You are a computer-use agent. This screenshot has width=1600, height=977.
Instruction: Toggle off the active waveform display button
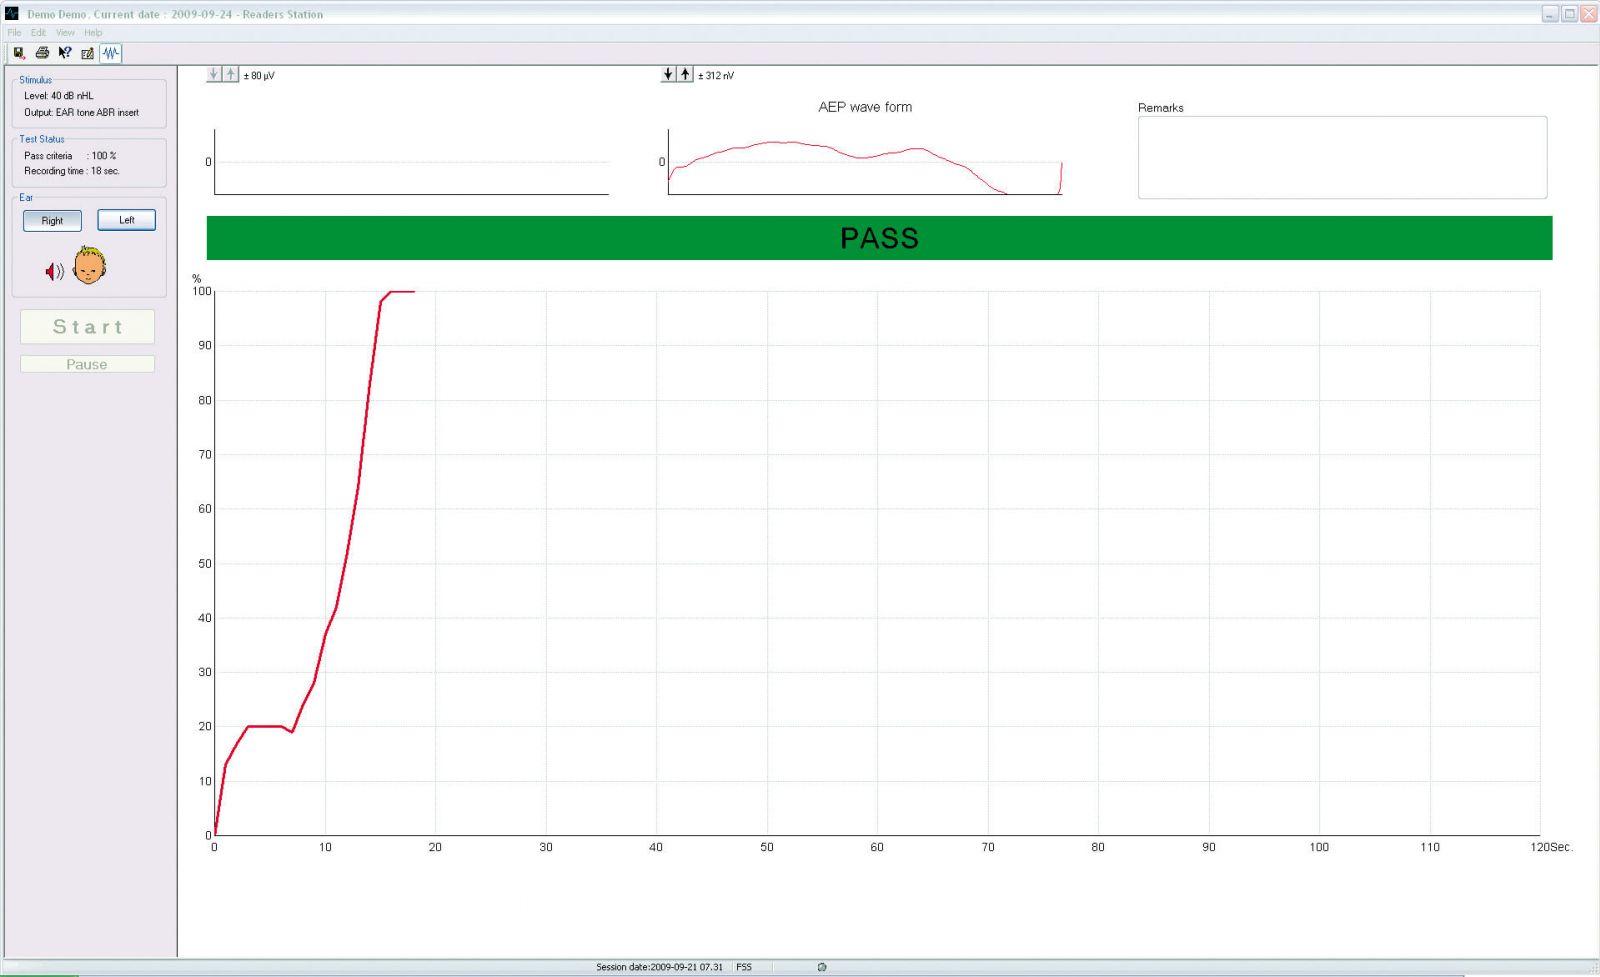pyautogui.click(x=111, y=53)
